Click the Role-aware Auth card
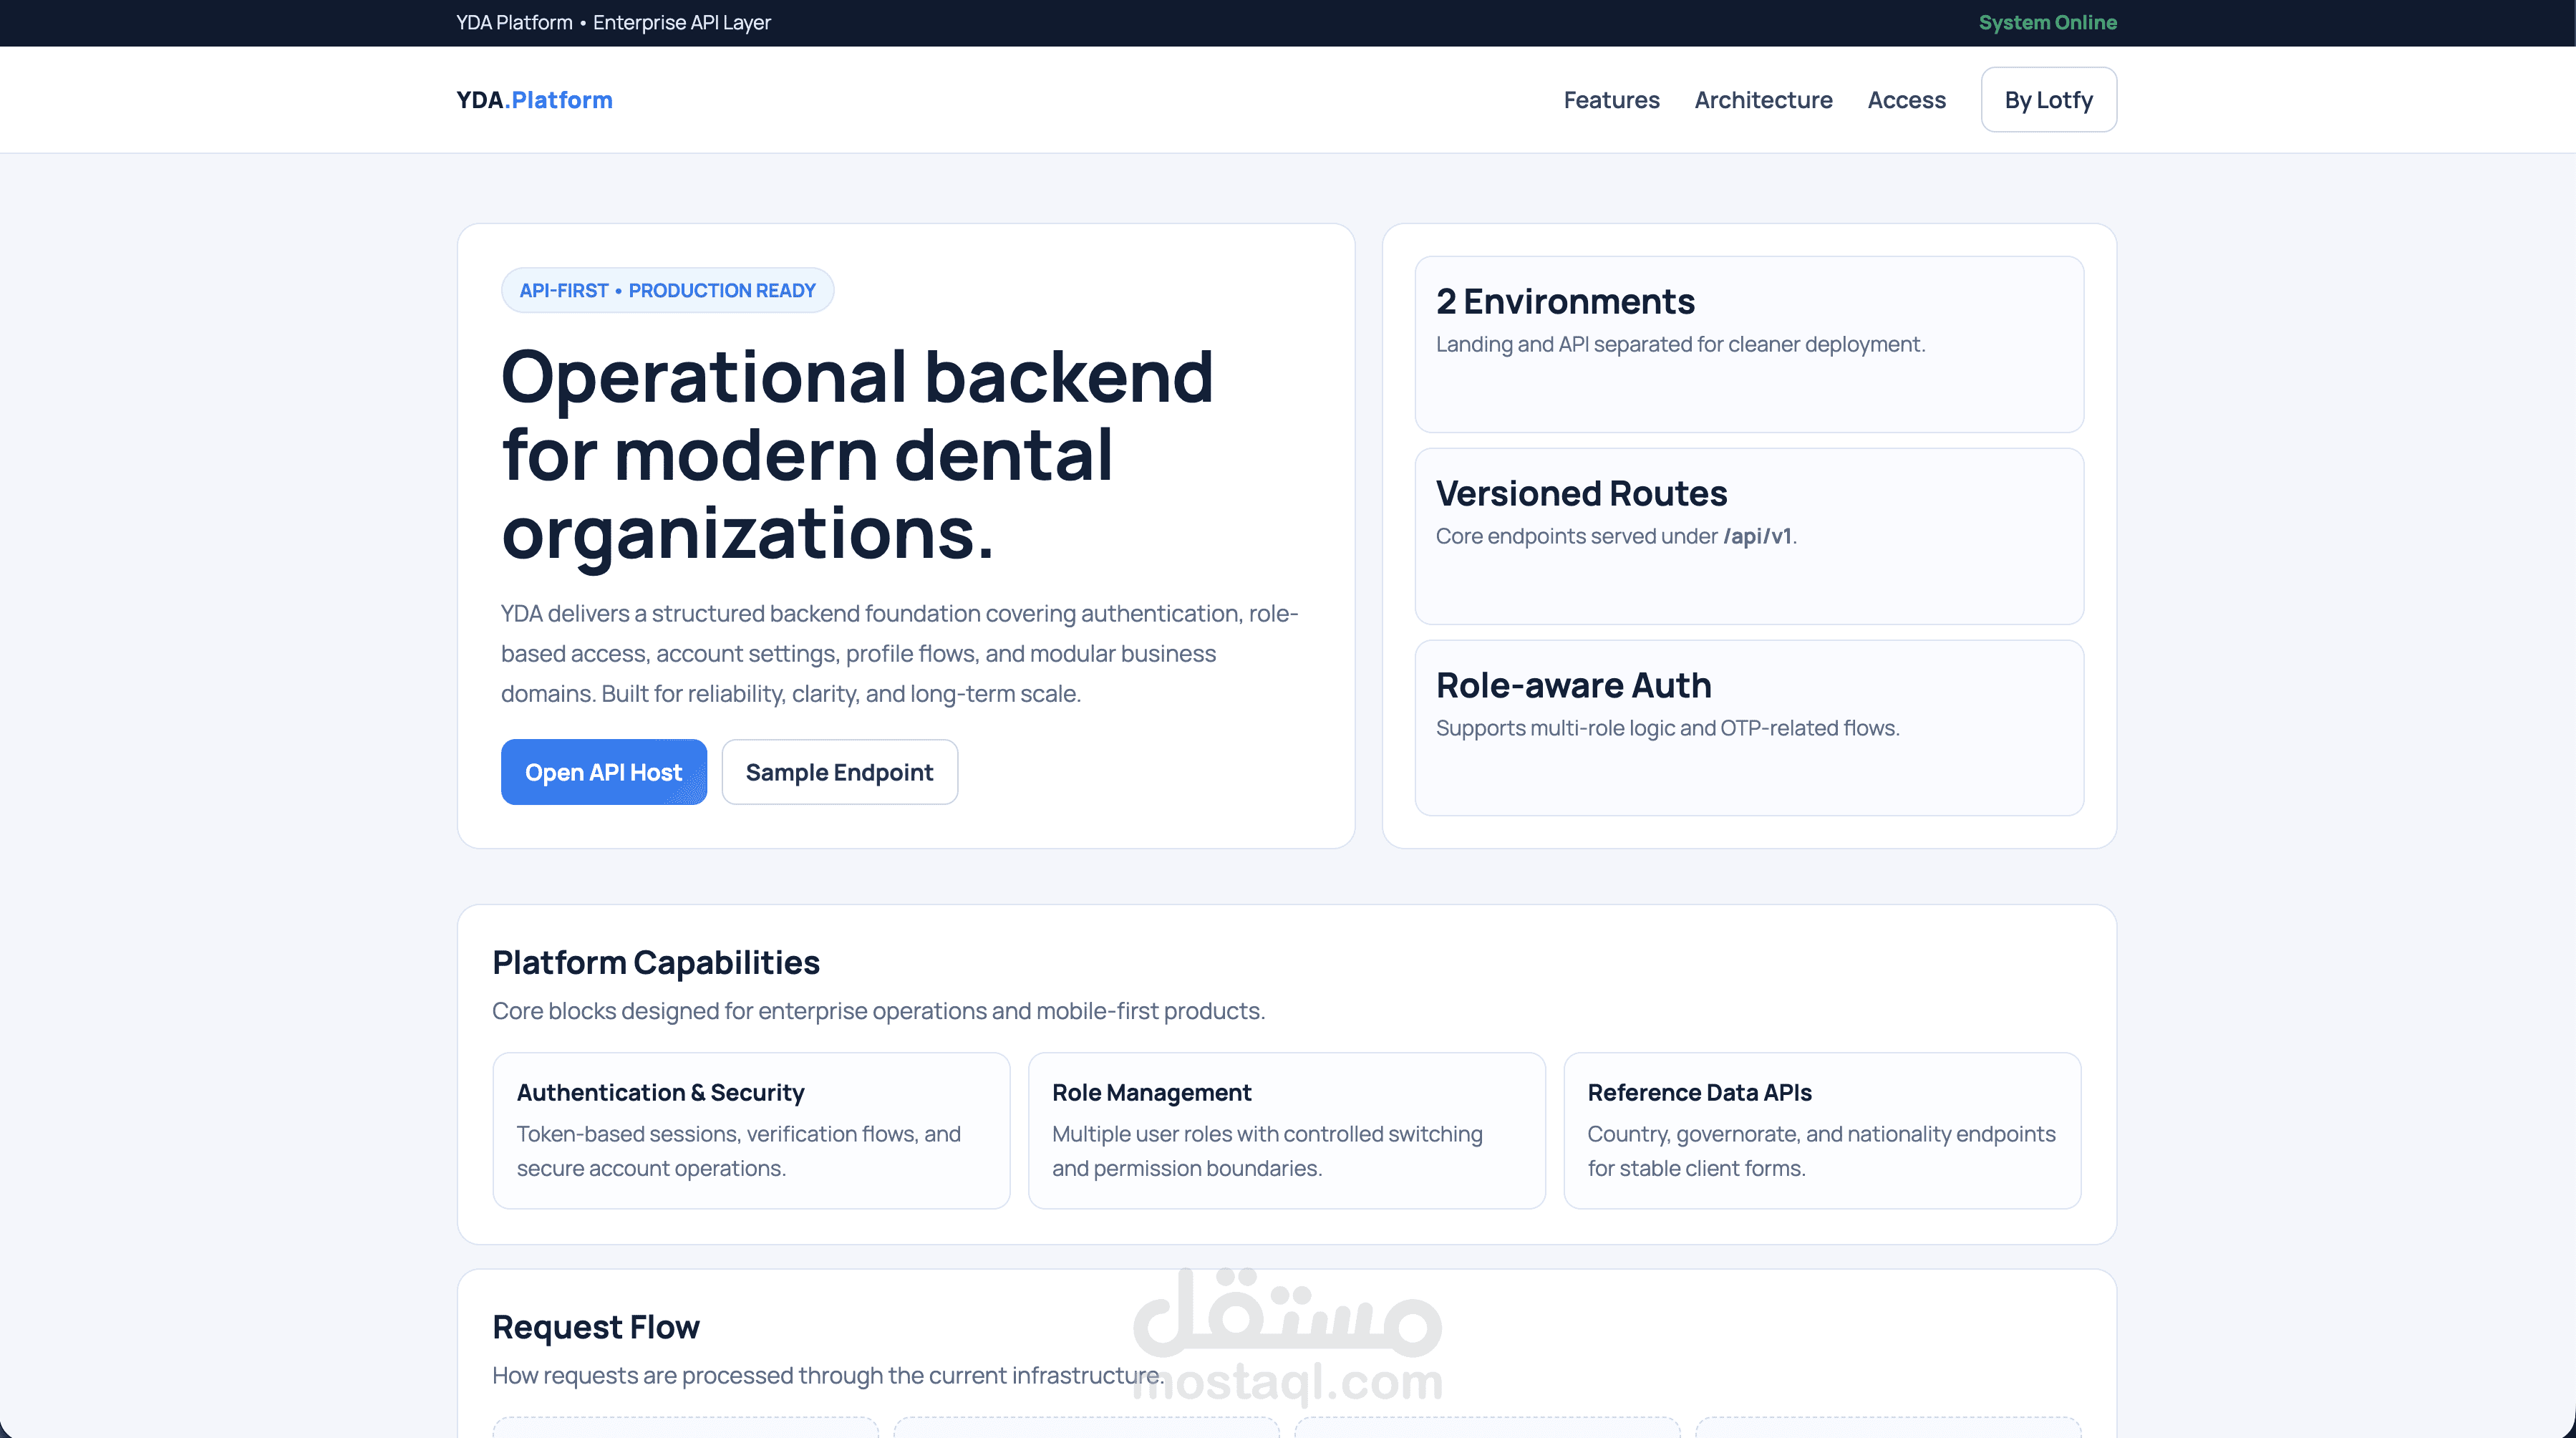Image resolution: width=2576 pixels, height=1438 pixels. pyautogui.click(x=1748, y=727)
